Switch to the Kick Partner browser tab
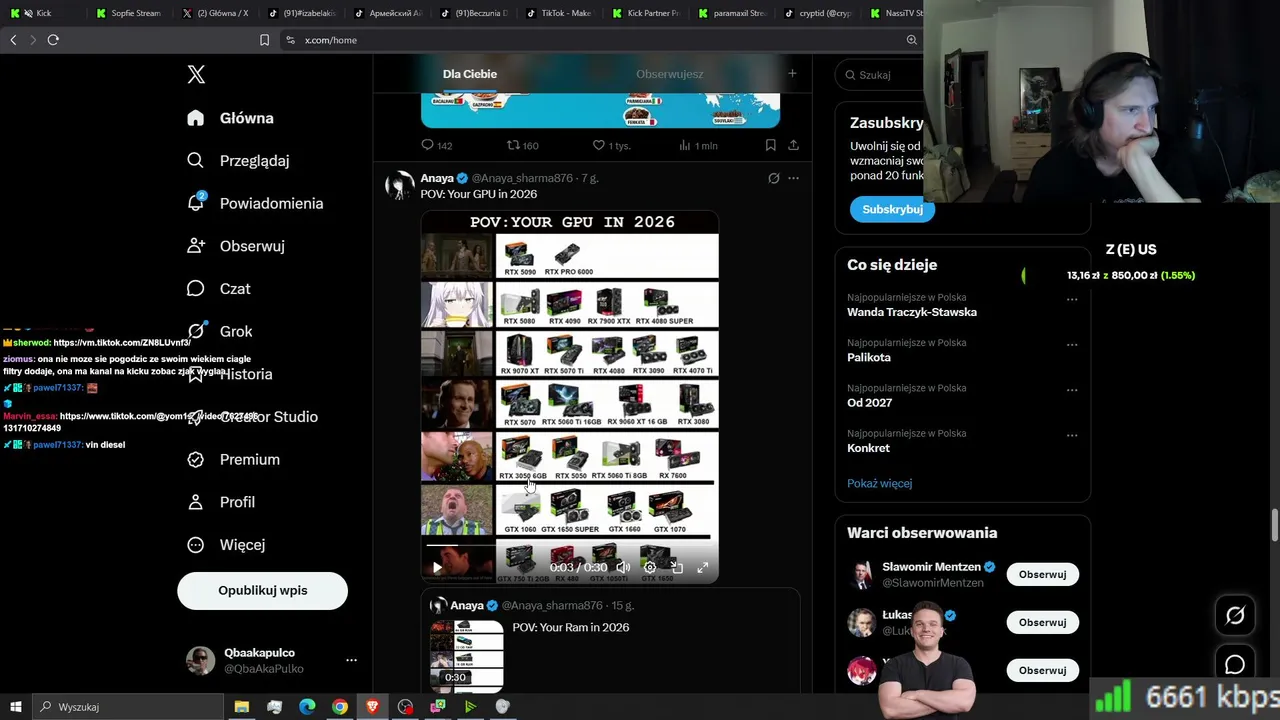 coord(646,13)
